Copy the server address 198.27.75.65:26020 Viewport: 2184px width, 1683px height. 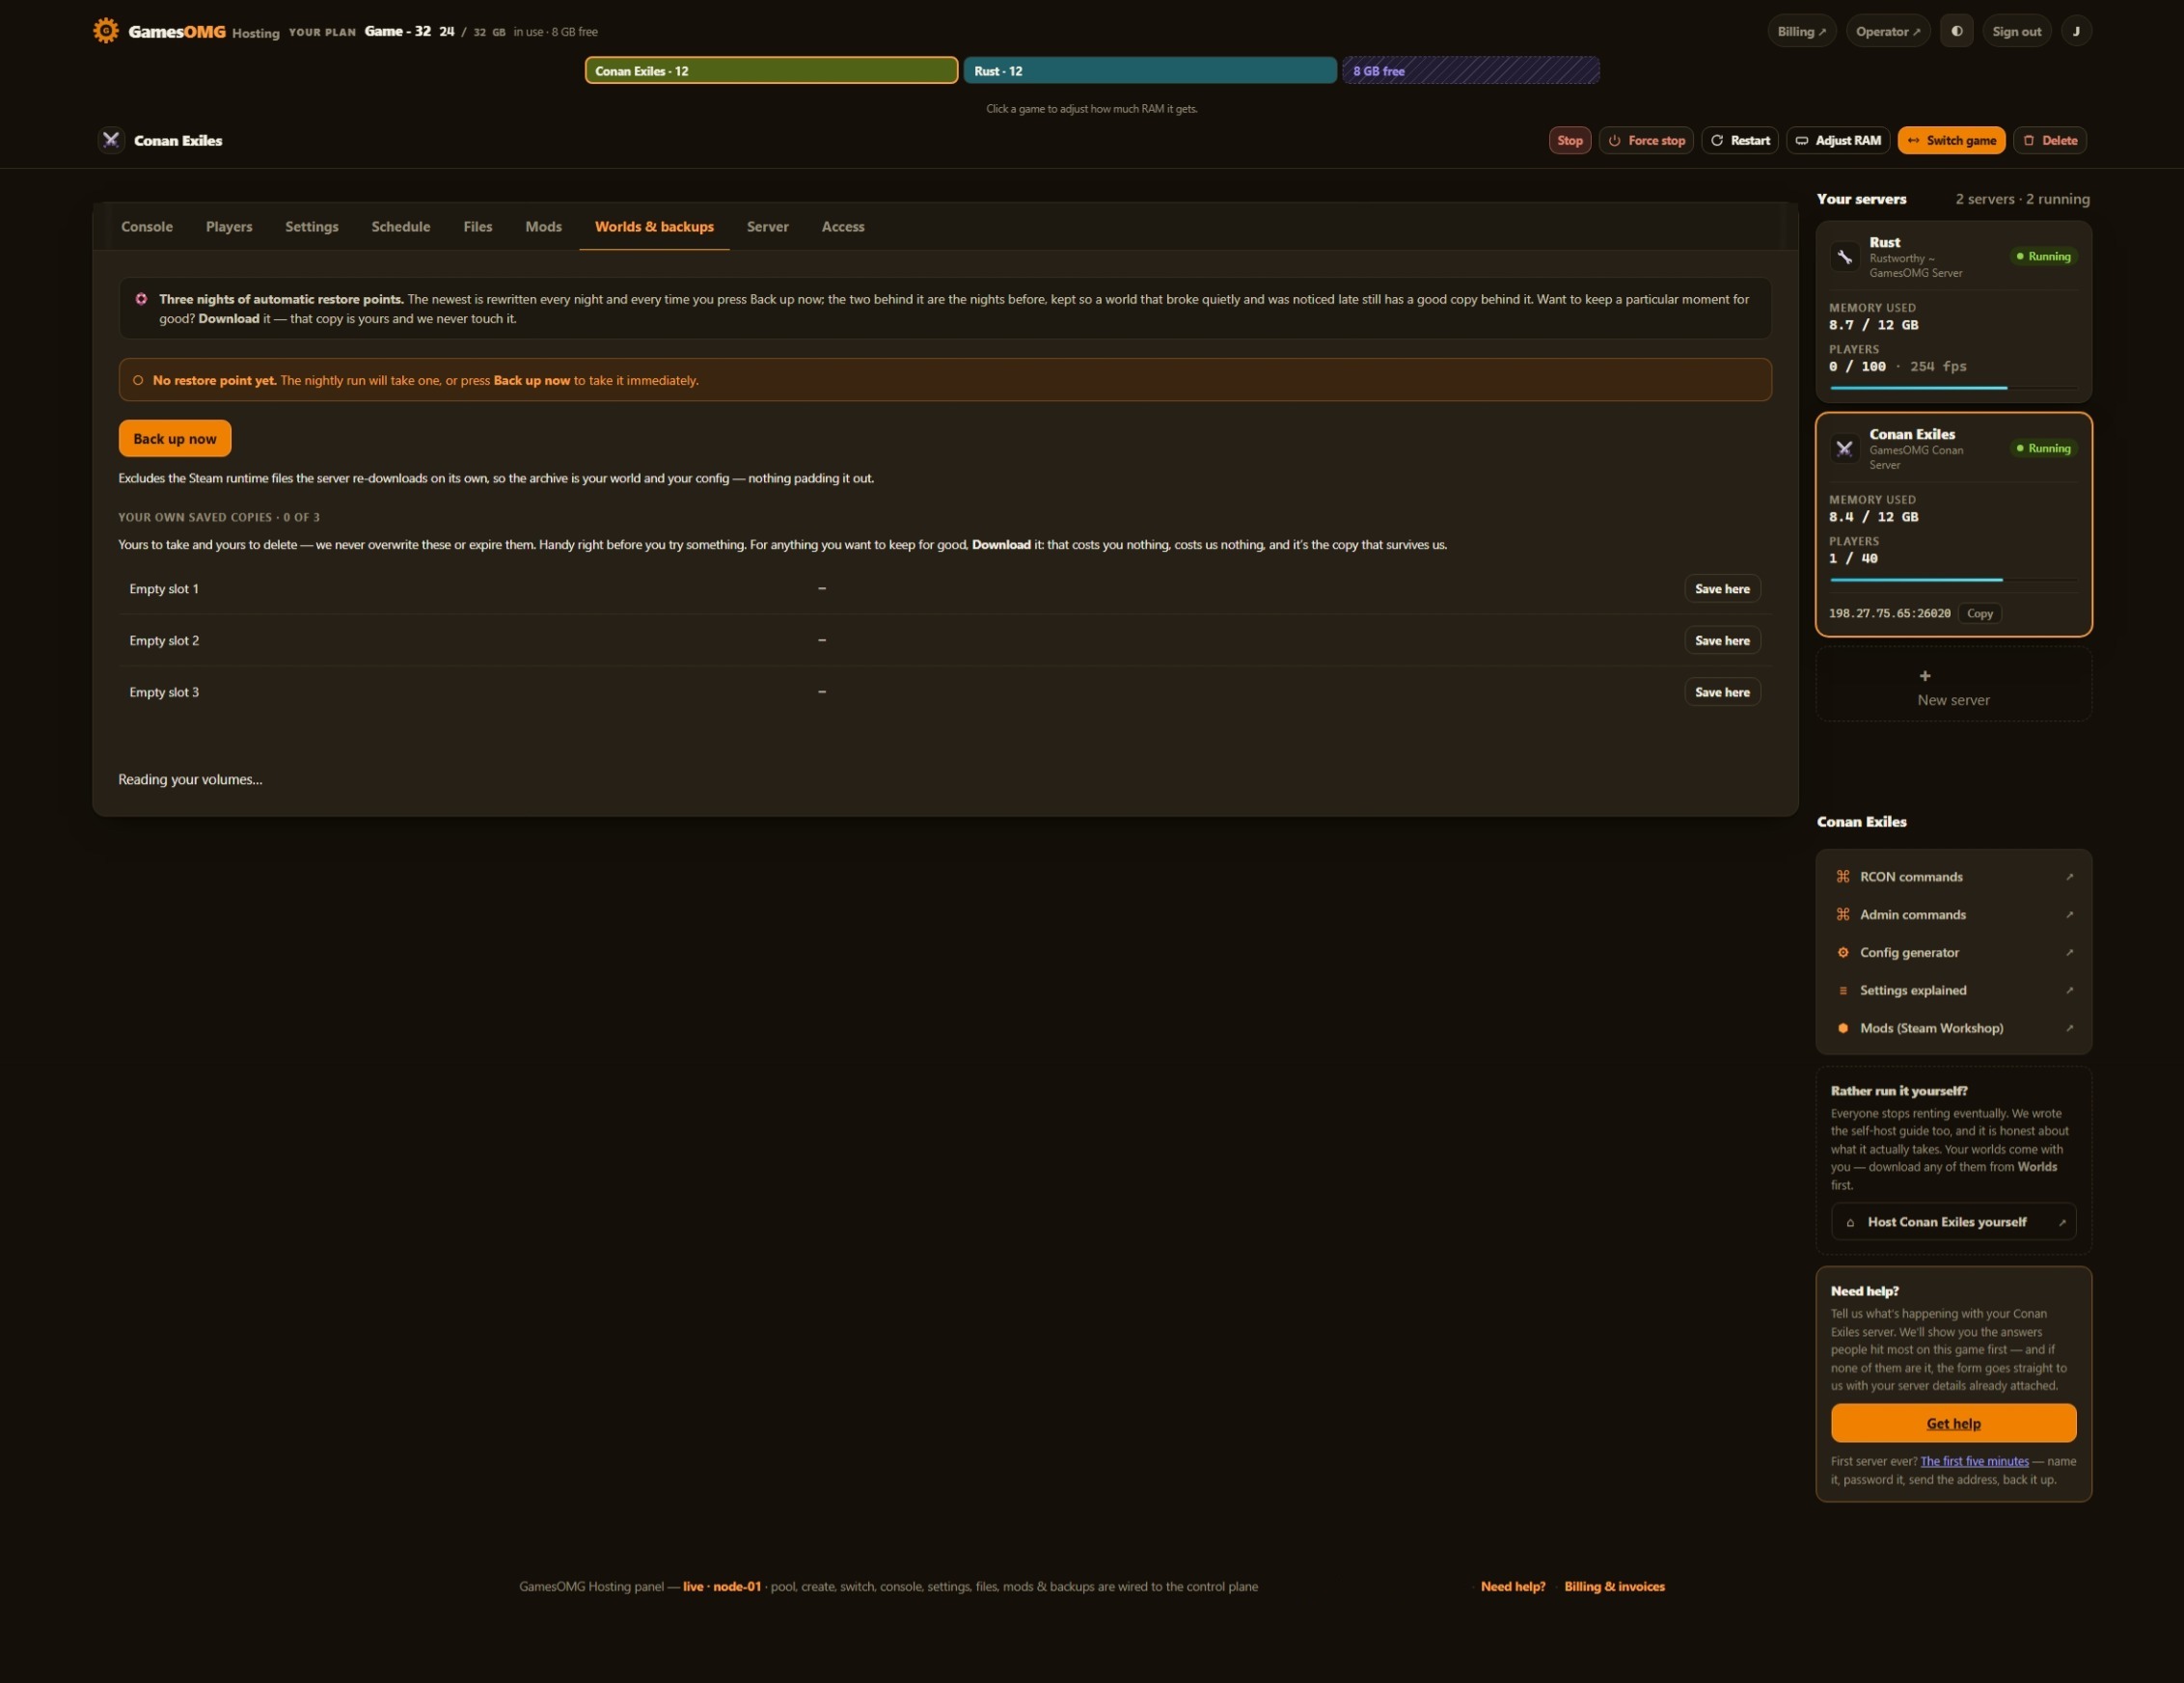1979,614
